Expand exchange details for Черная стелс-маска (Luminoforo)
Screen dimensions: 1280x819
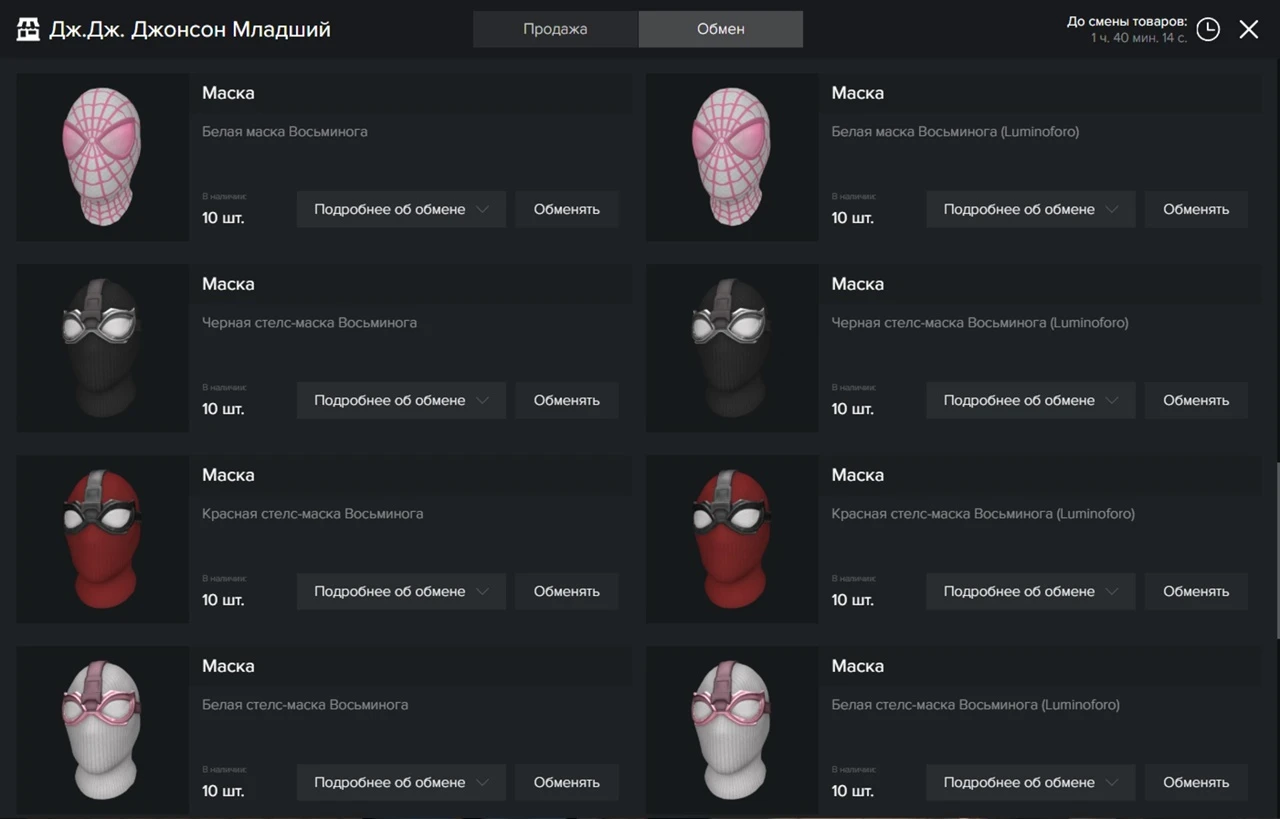pos(1030,400)
